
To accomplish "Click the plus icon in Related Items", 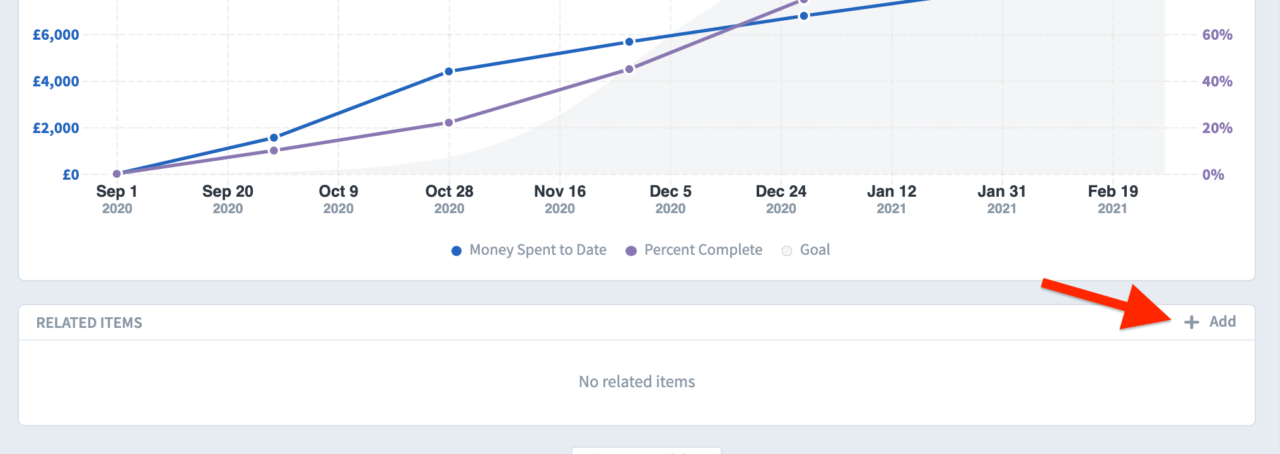I will 1191,322.
